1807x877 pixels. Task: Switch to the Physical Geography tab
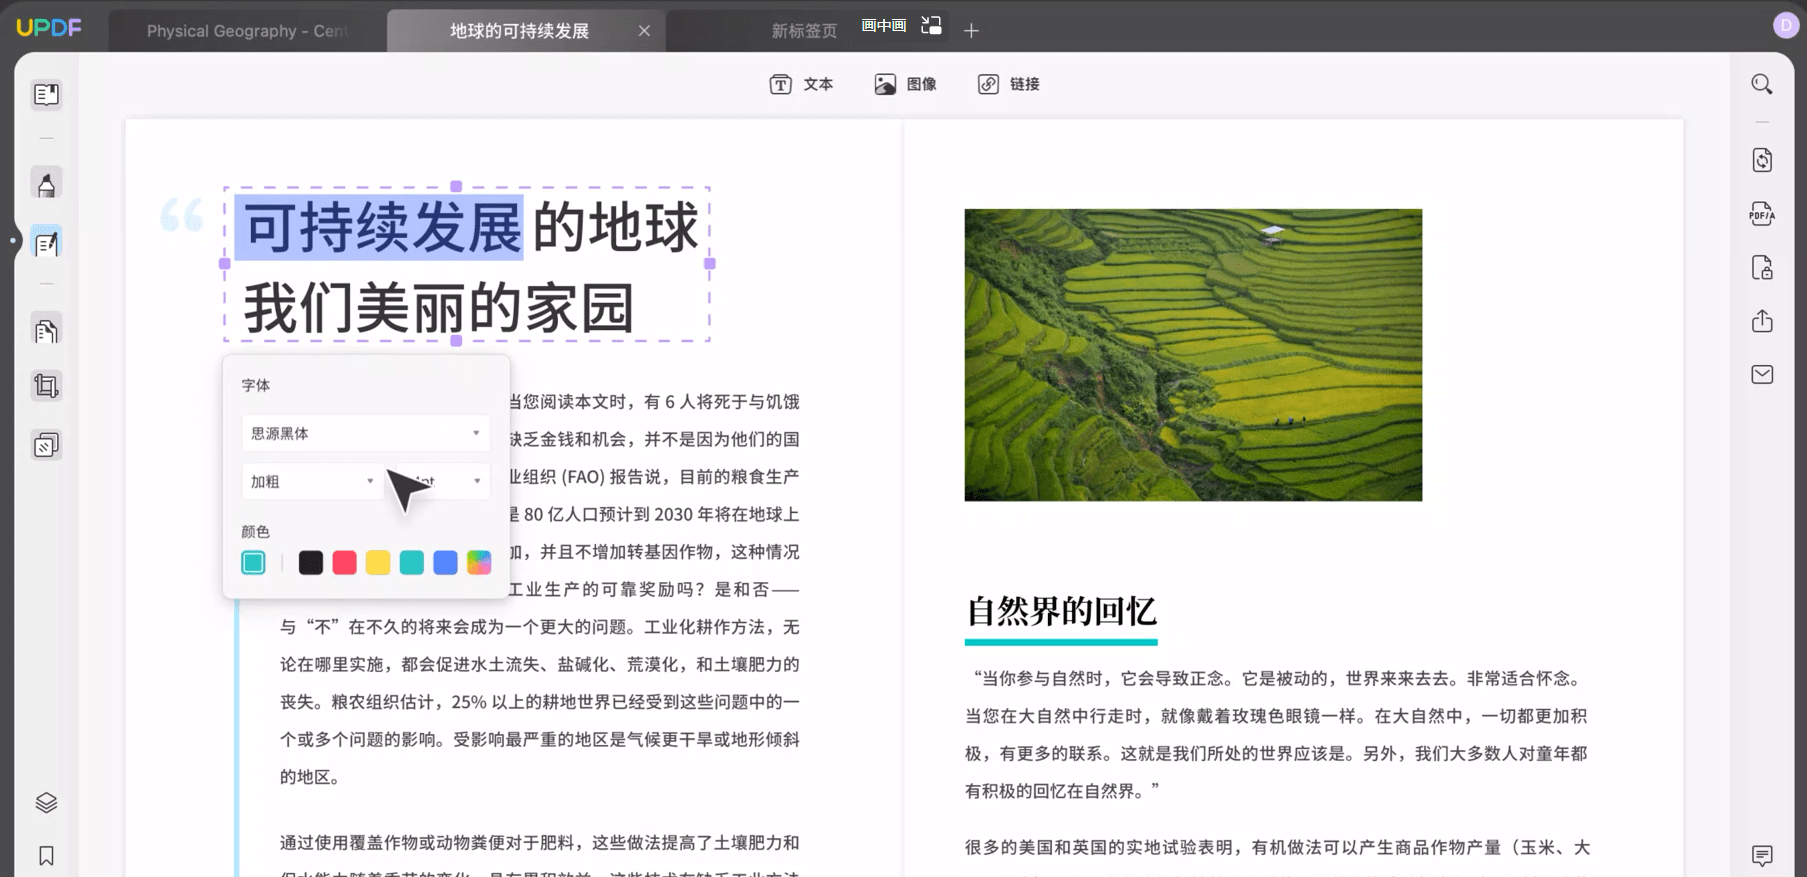coord(247,31)
